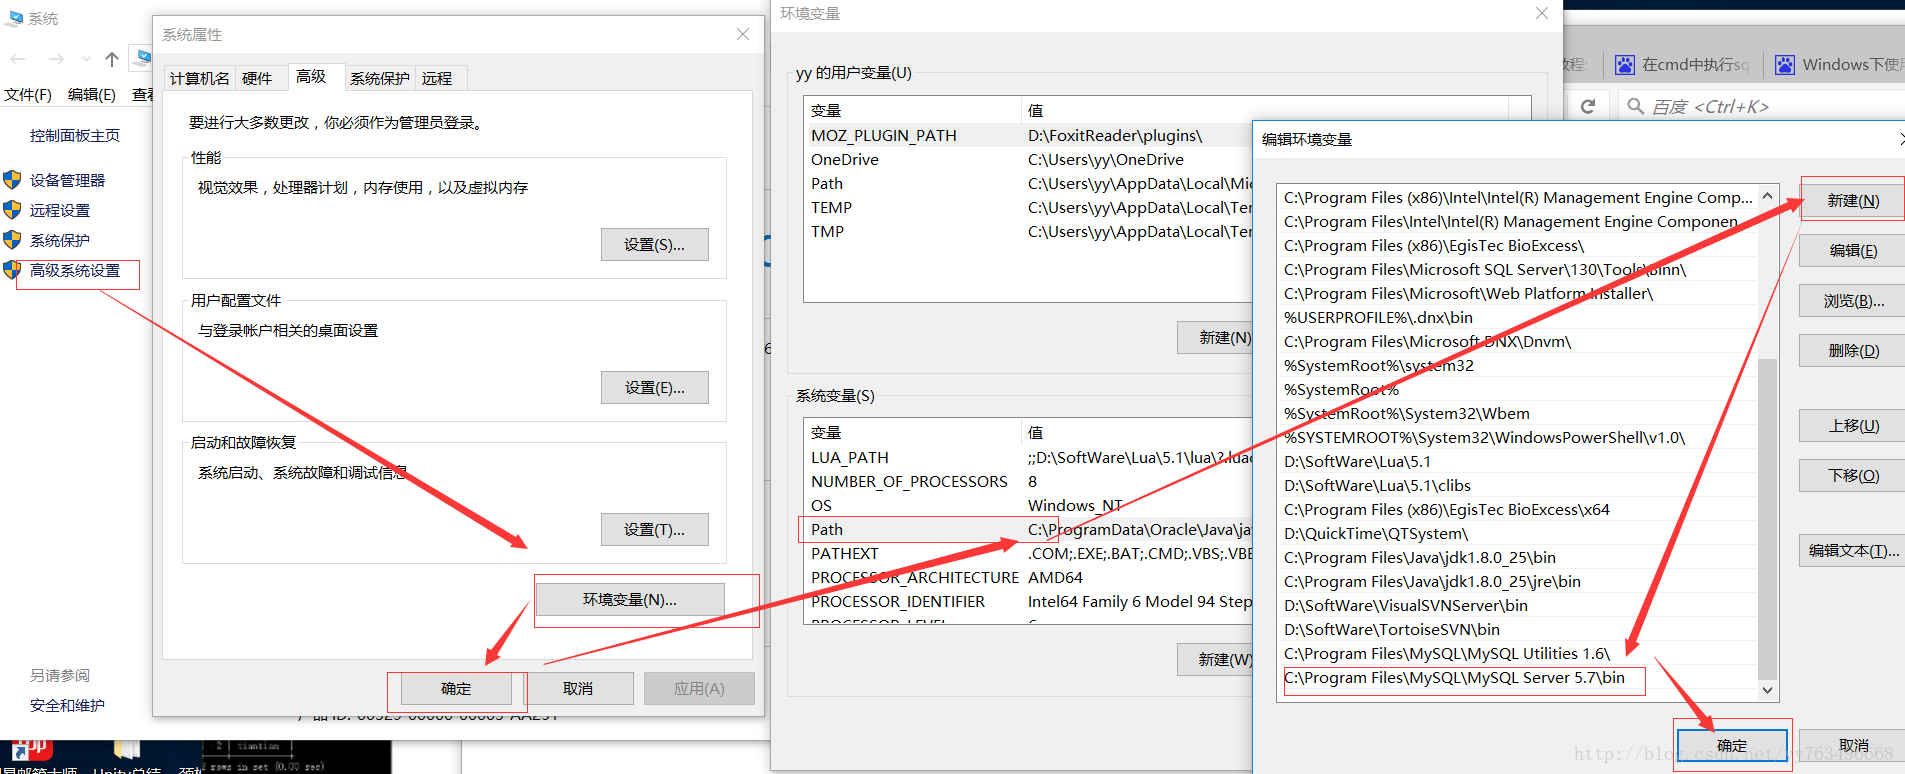The height and width of the screenshot is (774, 1905).
Task: Click the shield icon beside 设备管理器
Action: [12, 180]
